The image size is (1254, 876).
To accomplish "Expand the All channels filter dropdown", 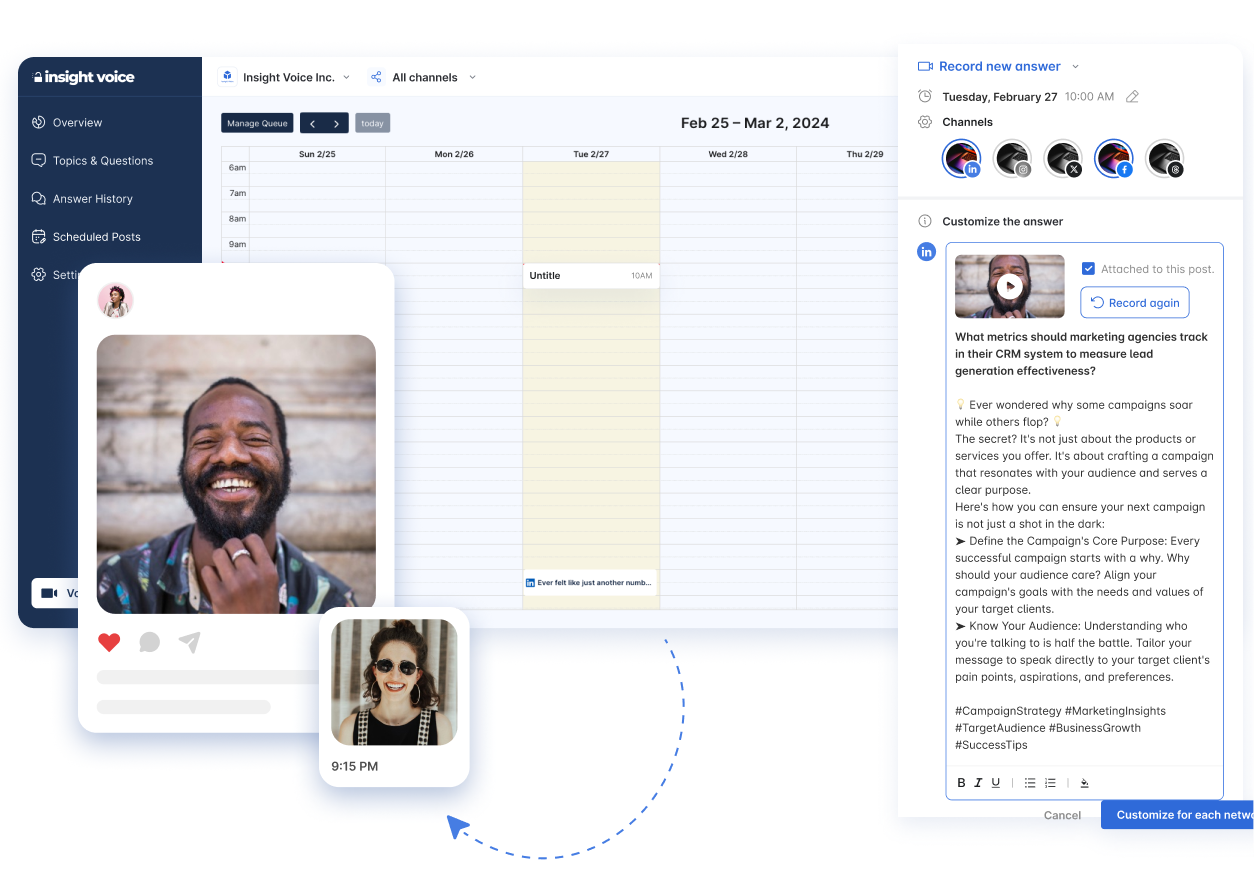I will click(x=423, y=77).
